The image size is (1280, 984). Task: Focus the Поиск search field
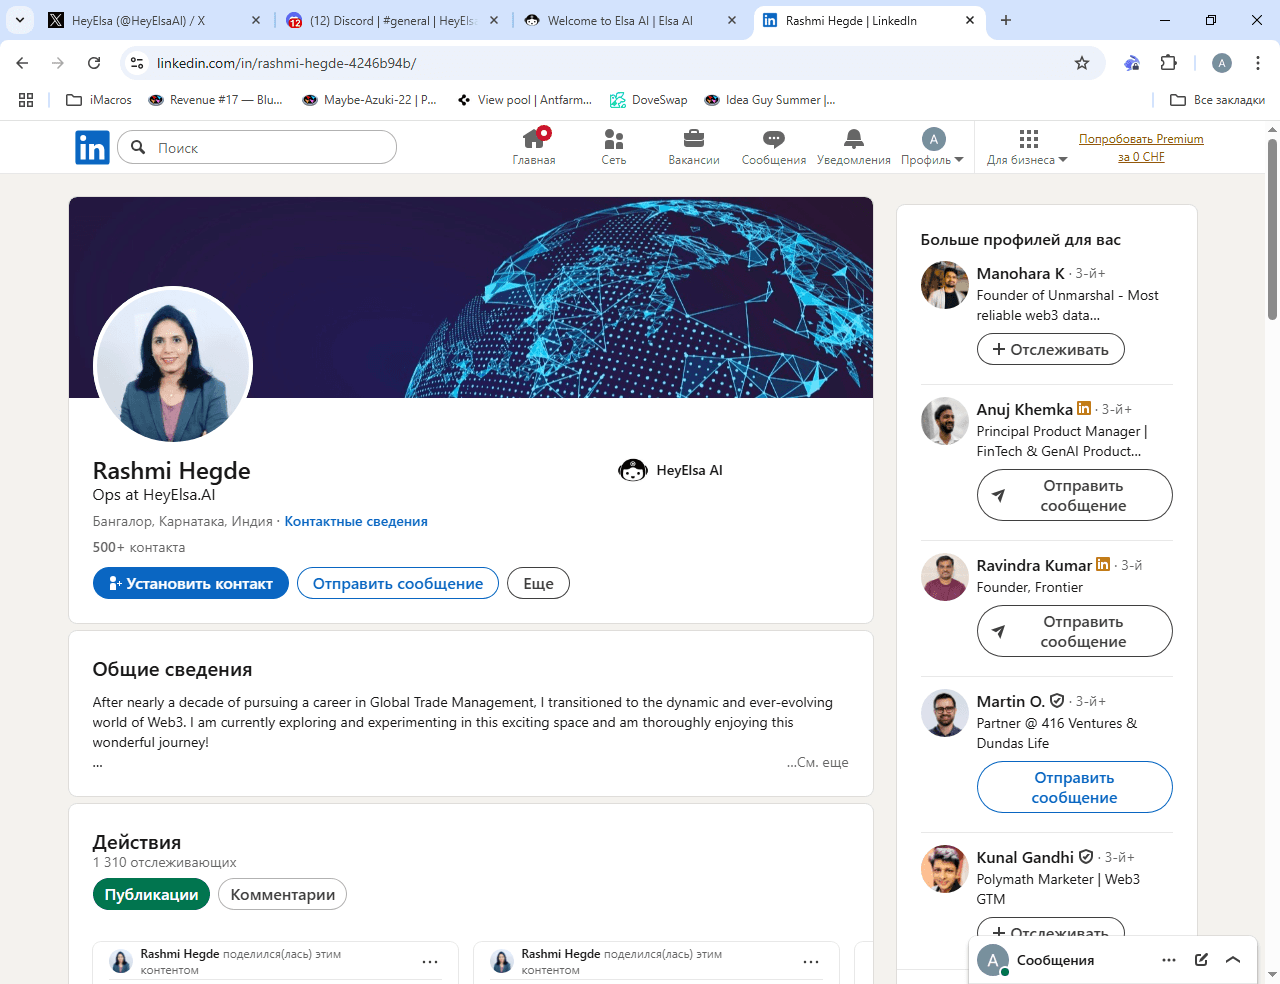tap(257, 147)
